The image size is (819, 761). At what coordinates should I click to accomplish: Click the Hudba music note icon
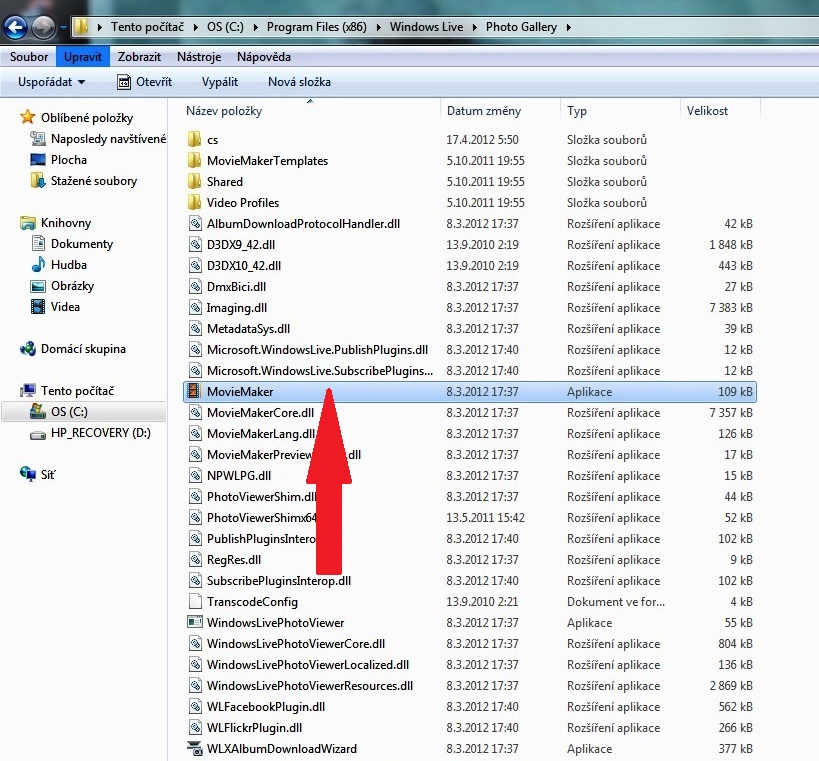[x=38, y=264]
